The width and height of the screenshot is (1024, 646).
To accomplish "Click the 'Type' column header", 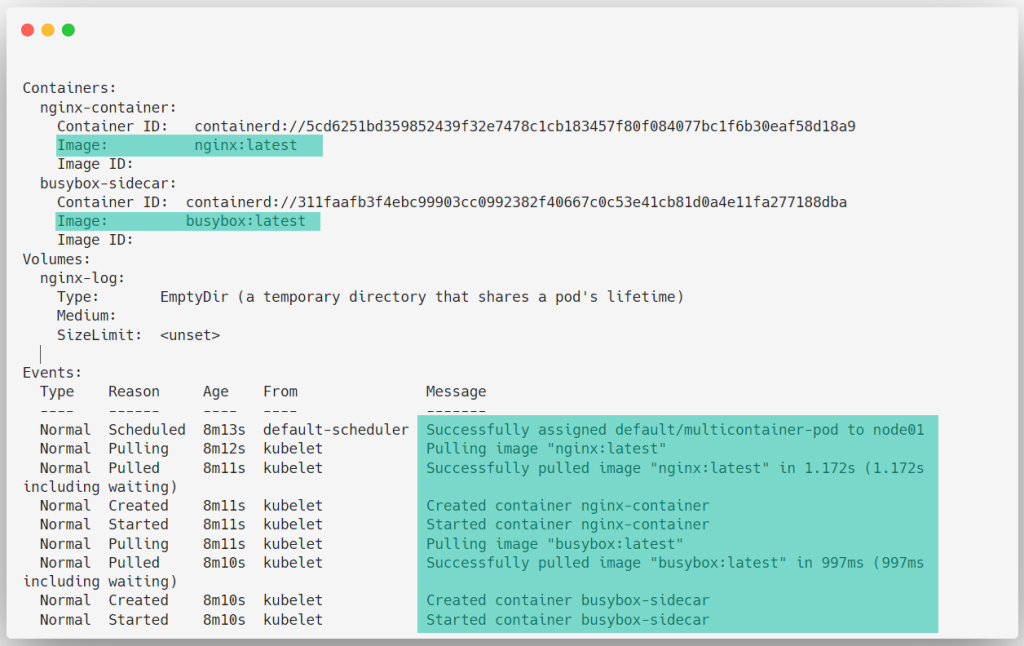I will pos(57,391).
